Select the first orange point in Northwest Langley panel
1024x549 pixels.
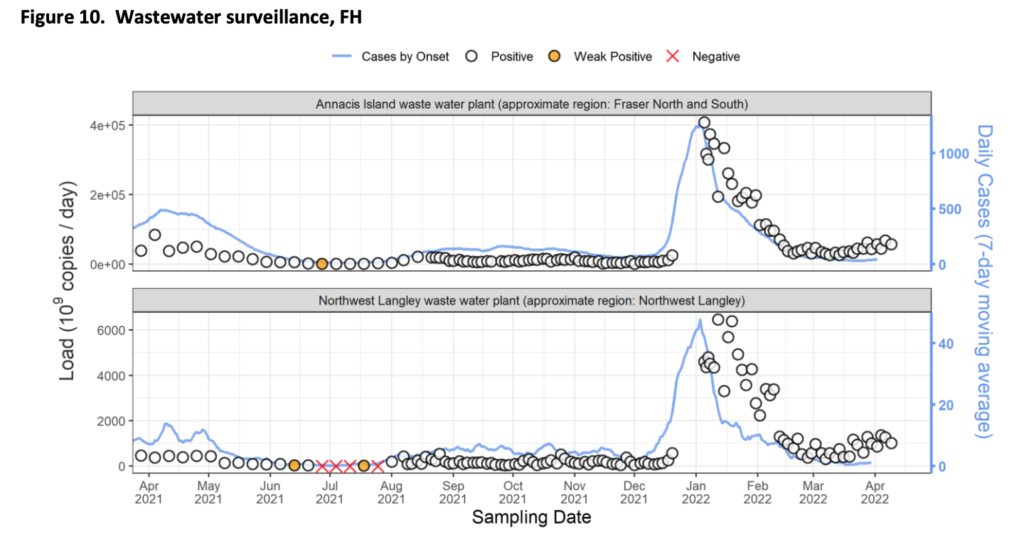(x=294, y=465)
